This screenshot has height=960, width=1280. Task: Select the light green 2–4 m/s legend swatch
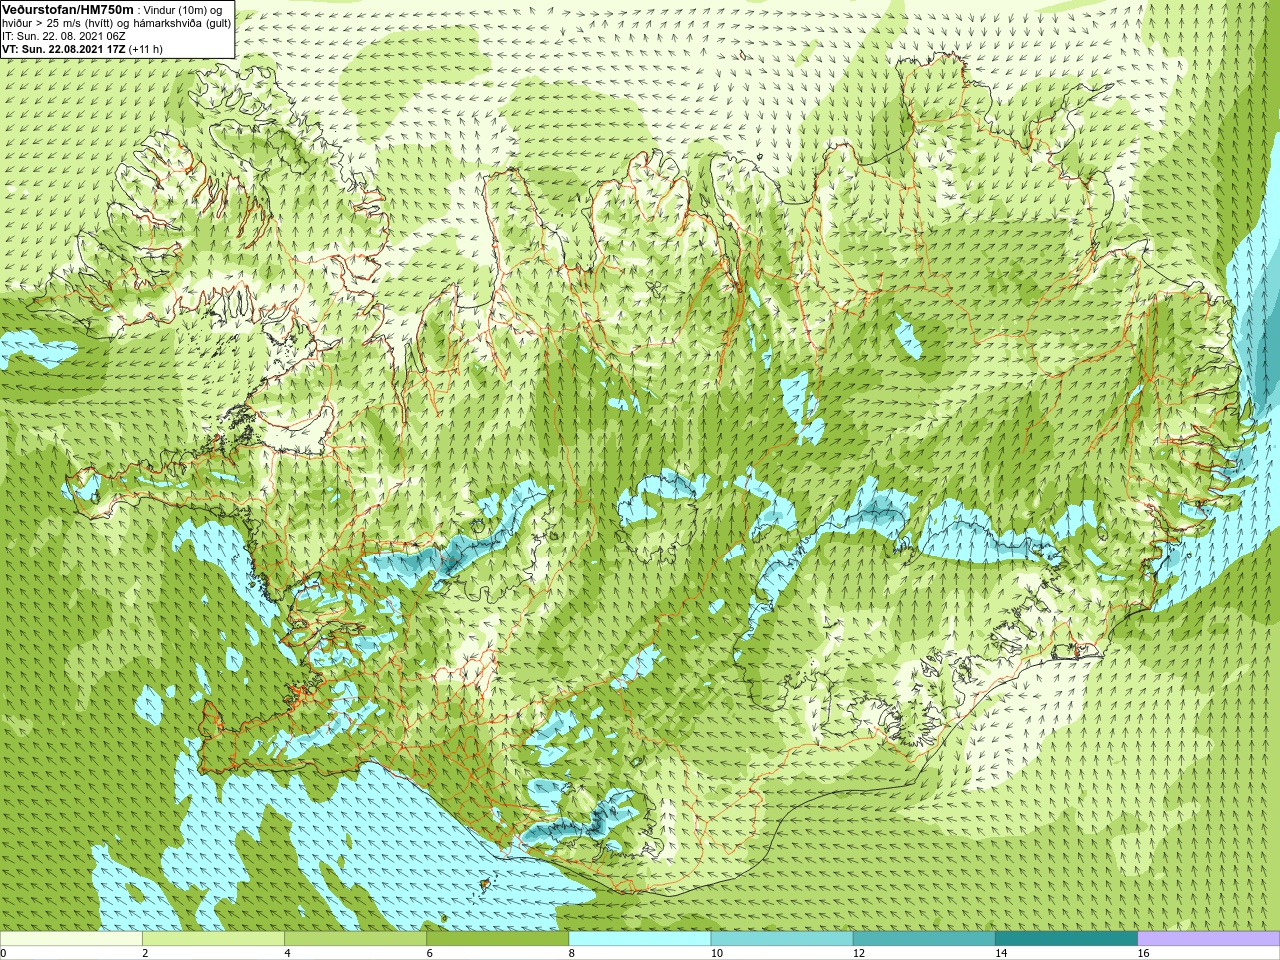pyautogui.click(x=213, y=939)
